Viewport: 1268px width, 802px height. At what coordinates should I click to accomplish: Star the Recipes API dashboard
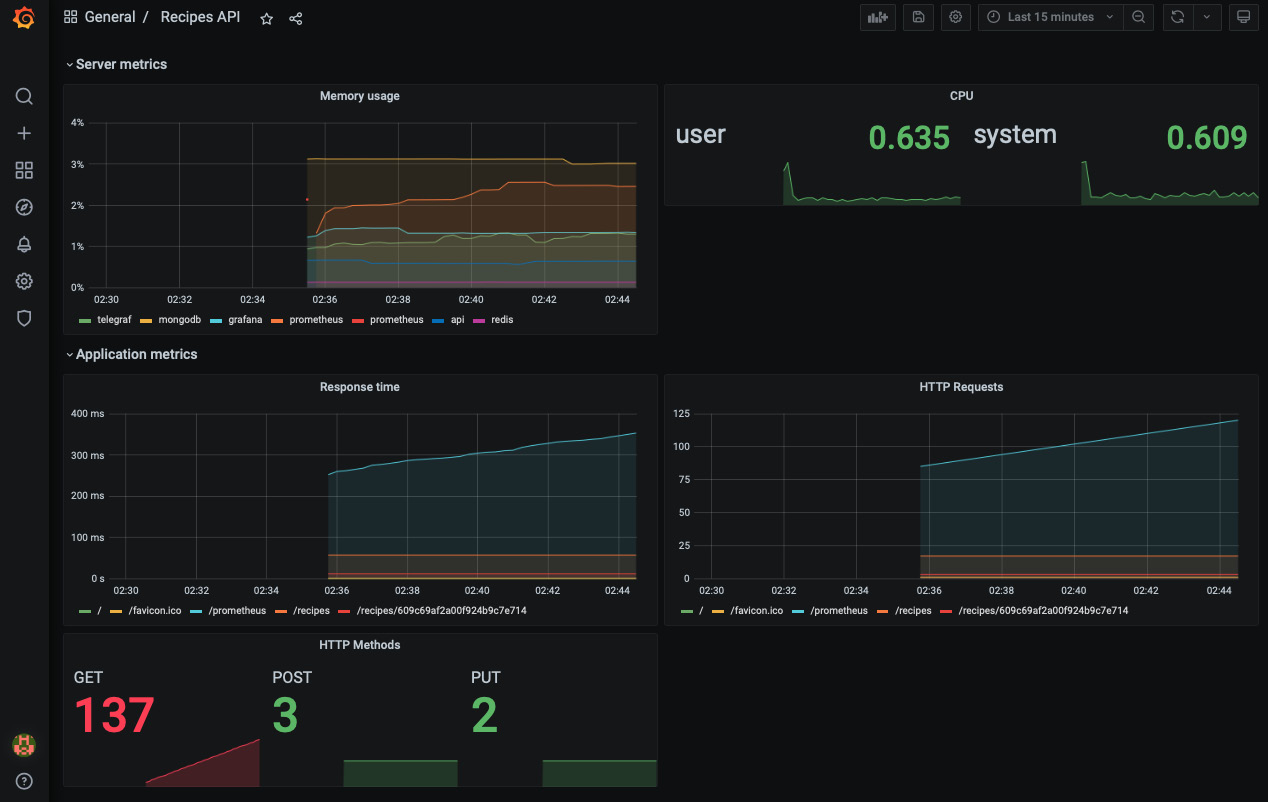(266, 18)
